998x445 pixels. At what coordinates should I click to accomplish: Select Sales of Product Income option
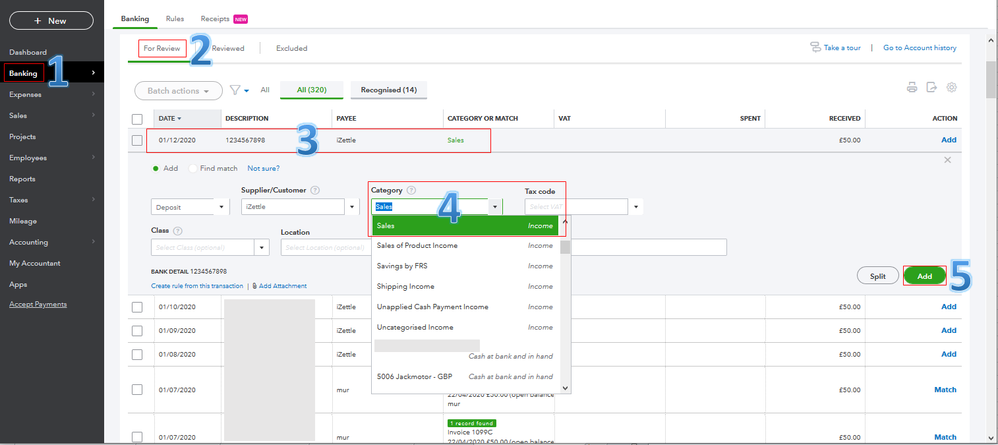[465, 246]
